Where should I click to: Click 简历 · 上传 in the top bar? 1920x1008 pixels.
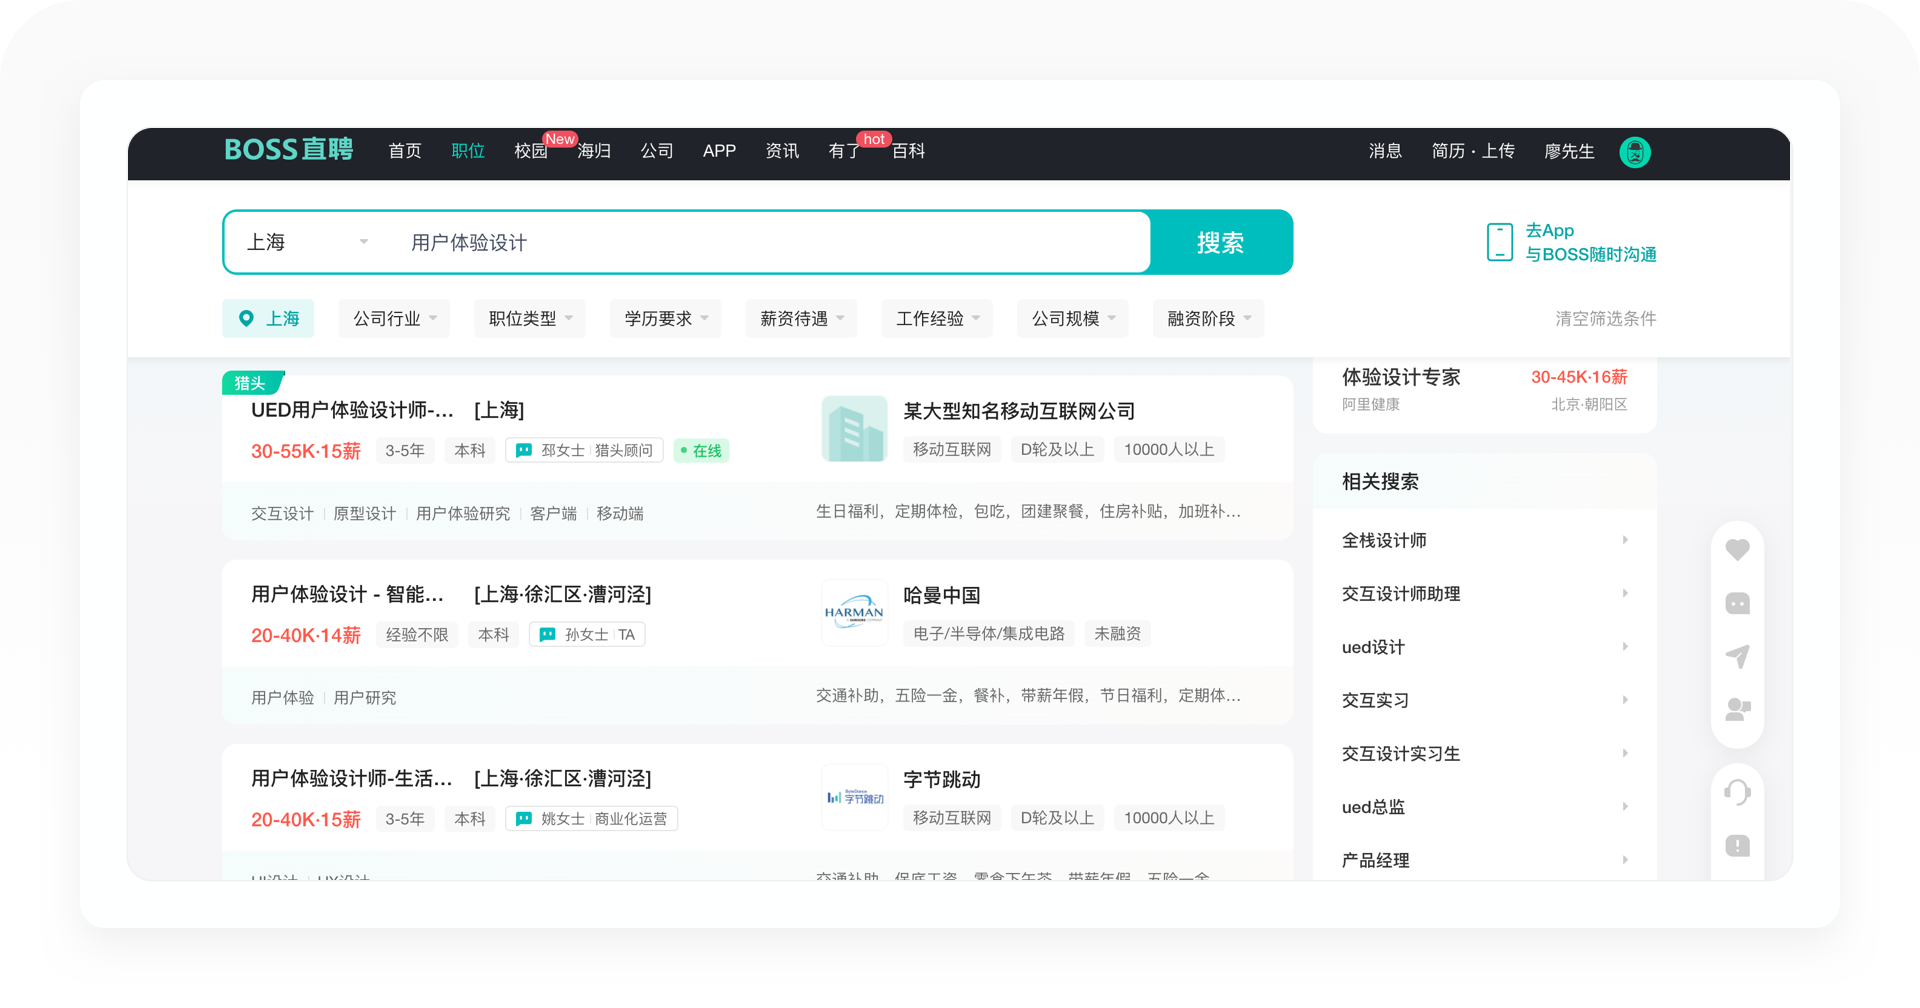1473,151
